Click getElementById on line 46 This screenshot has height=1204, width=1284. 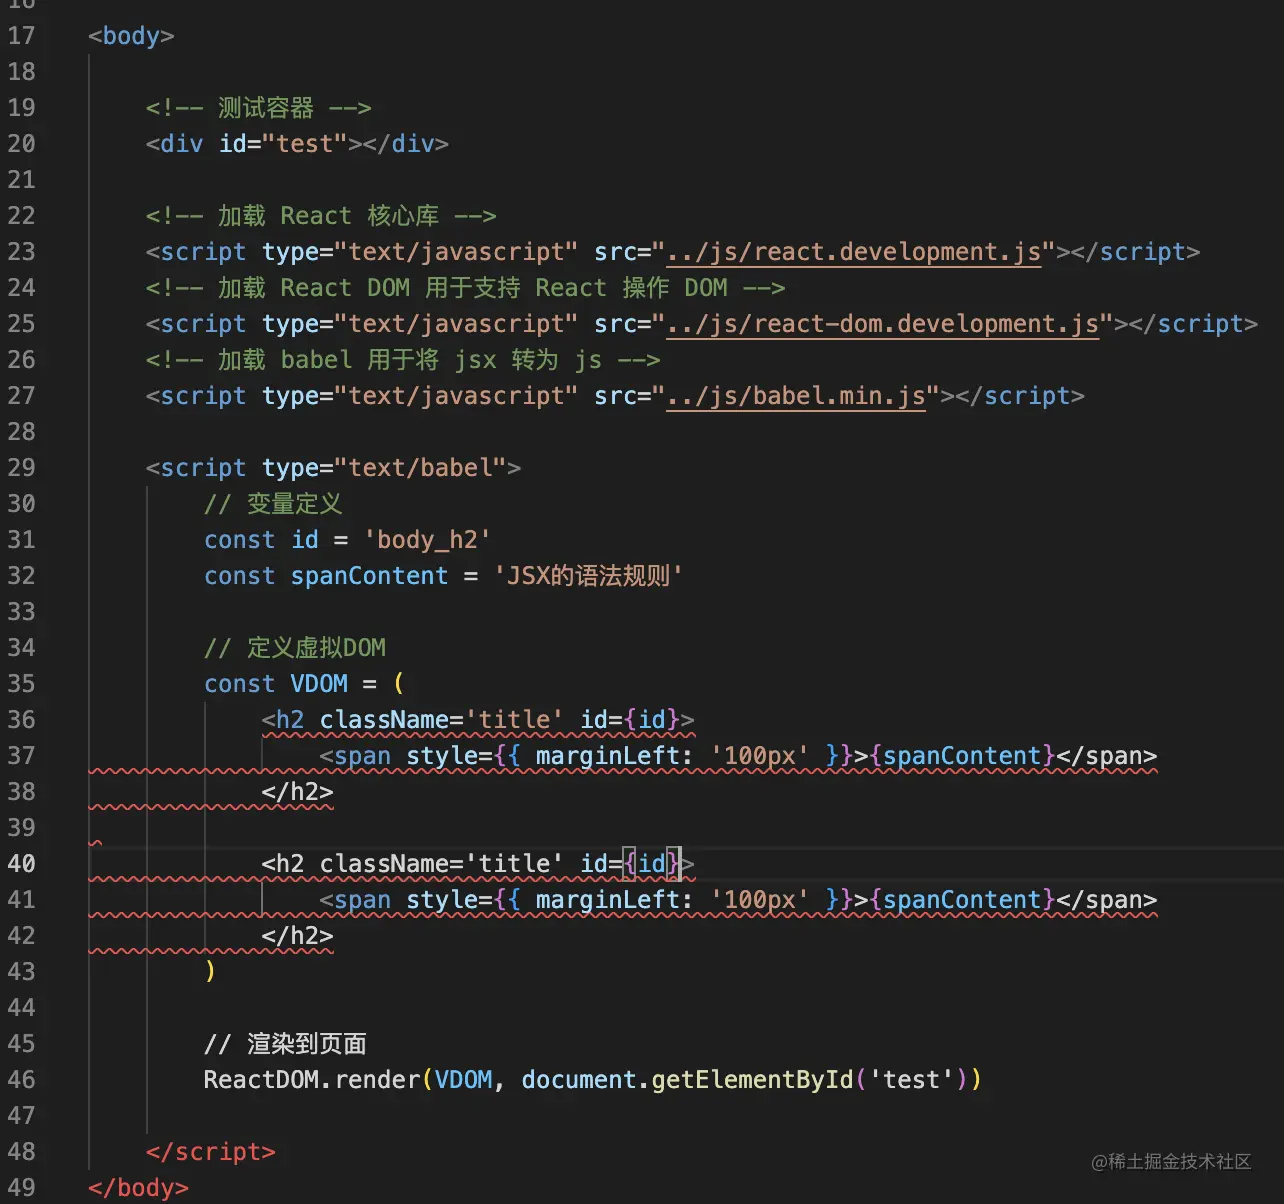click(x=752, y=1080)
